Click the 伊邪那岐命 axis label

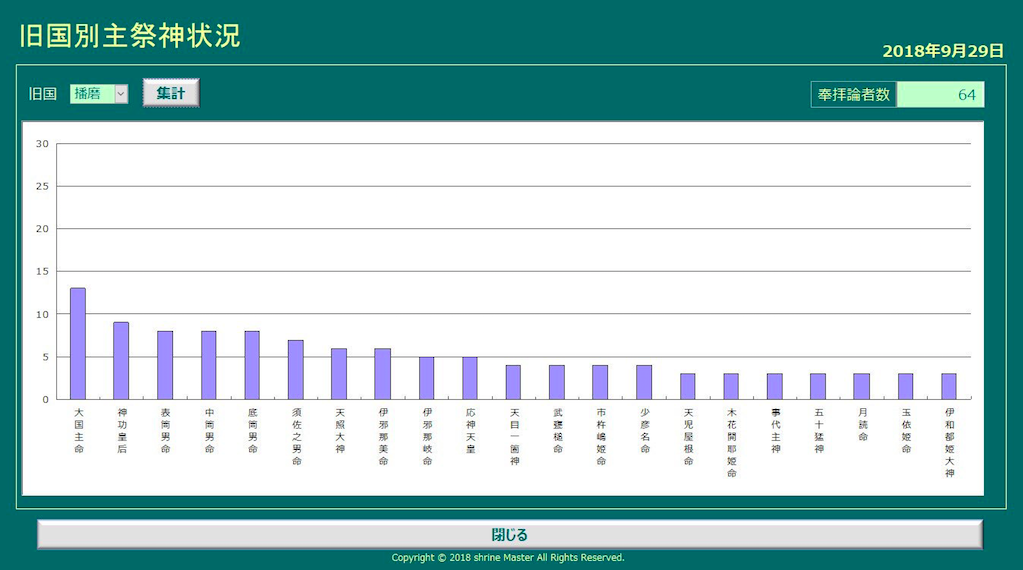pos(427,436)
